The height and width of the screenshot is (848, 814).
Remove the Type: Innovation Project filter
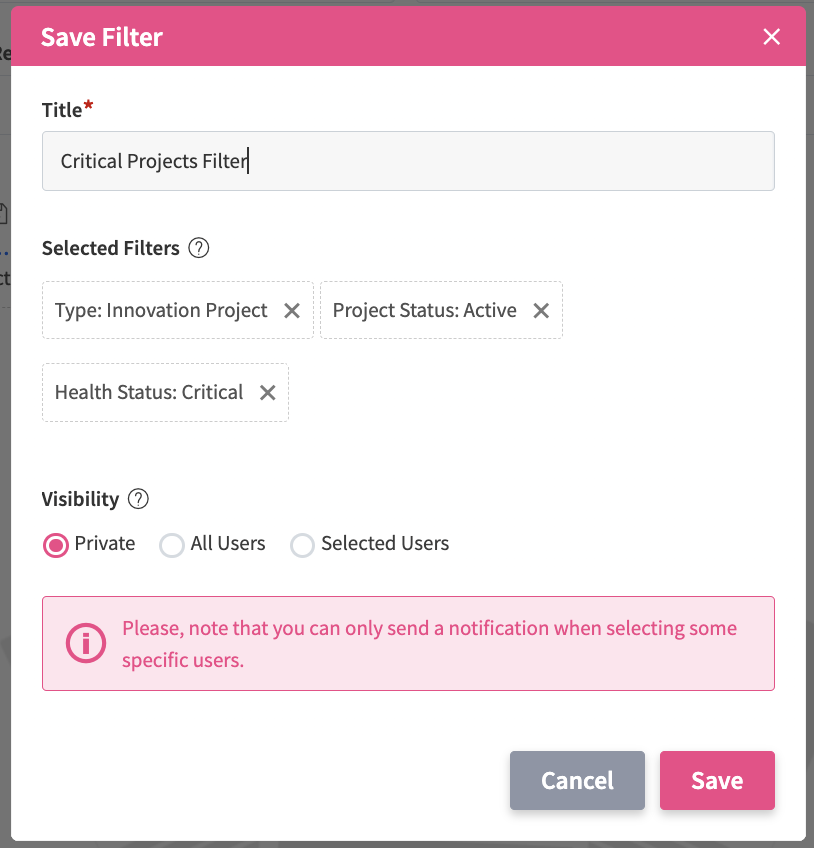tap(292, 311)
